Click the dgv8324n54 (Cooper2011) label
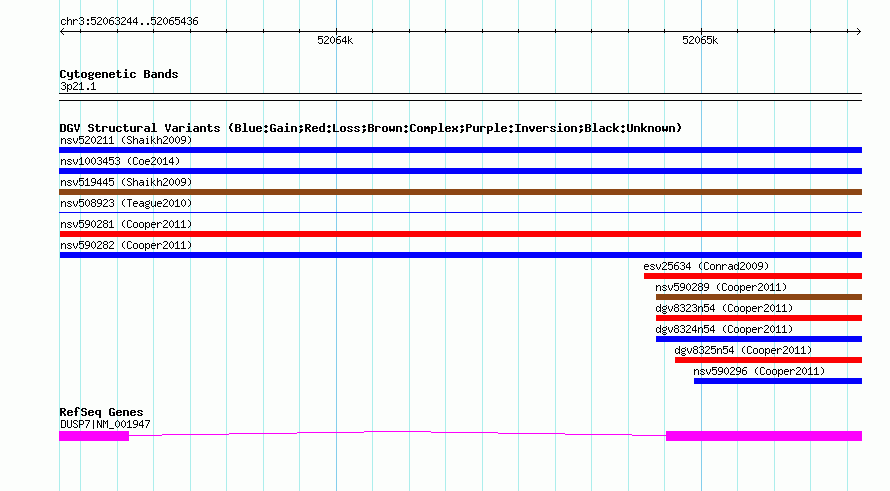The height and width of the screenshot is (491, 890). click(x=724, y=329)
